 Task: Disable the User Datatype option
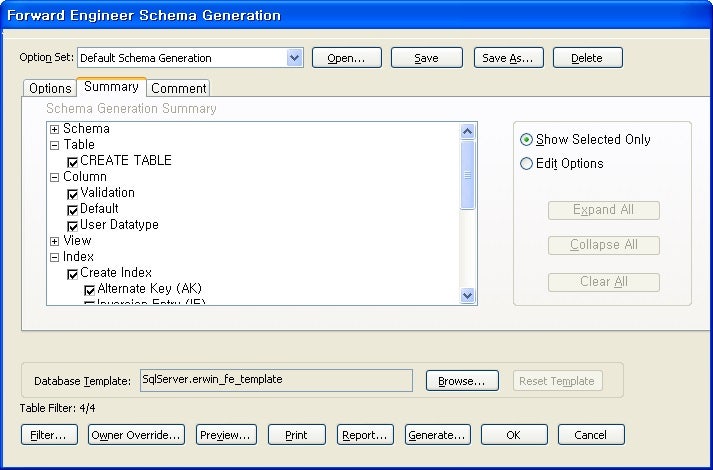[72, 225]
